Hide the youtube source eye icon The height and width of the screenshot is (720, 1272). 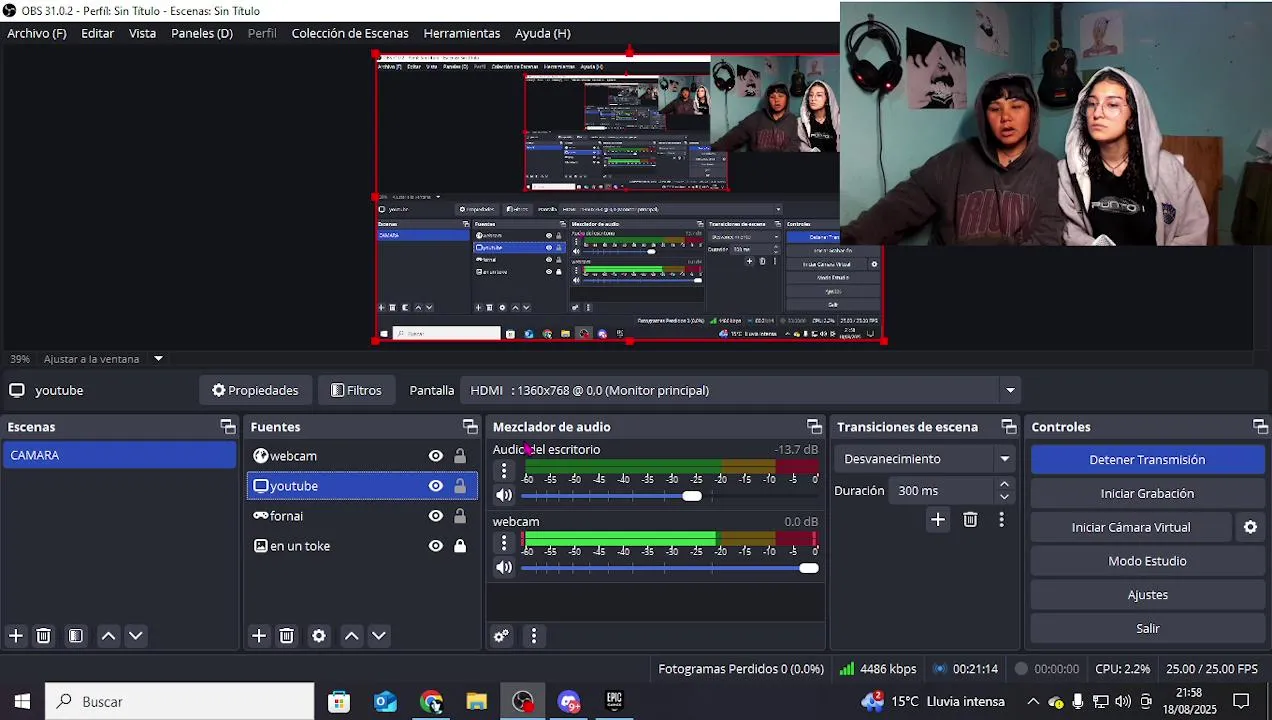point(436,486)
